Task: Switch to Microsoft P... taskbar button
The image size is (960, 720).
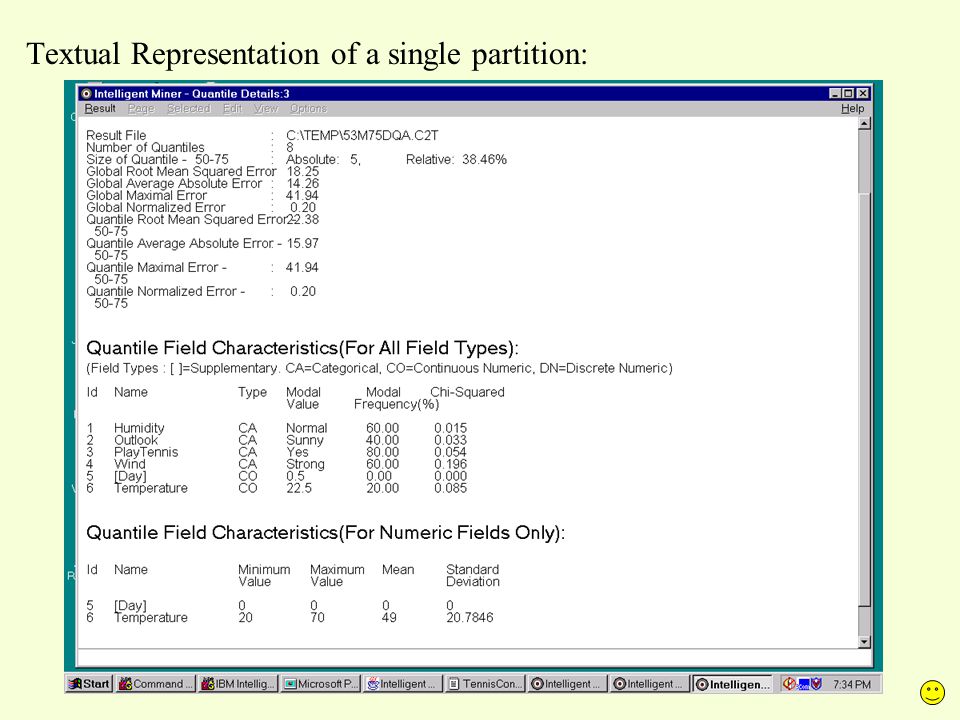Action: tap(321, 684)
